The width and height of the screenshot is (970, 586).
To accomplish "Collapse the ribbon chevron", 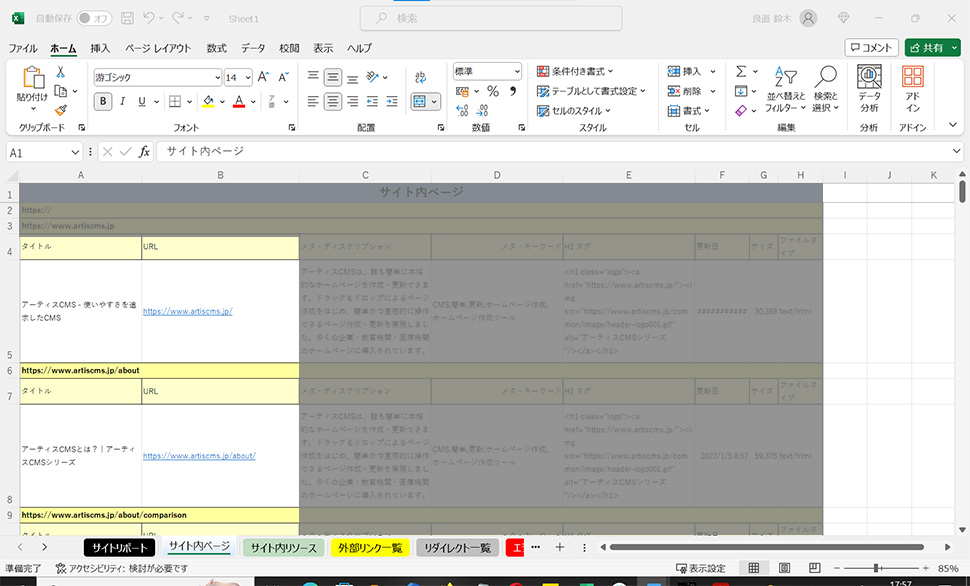I will click(953, 125).
